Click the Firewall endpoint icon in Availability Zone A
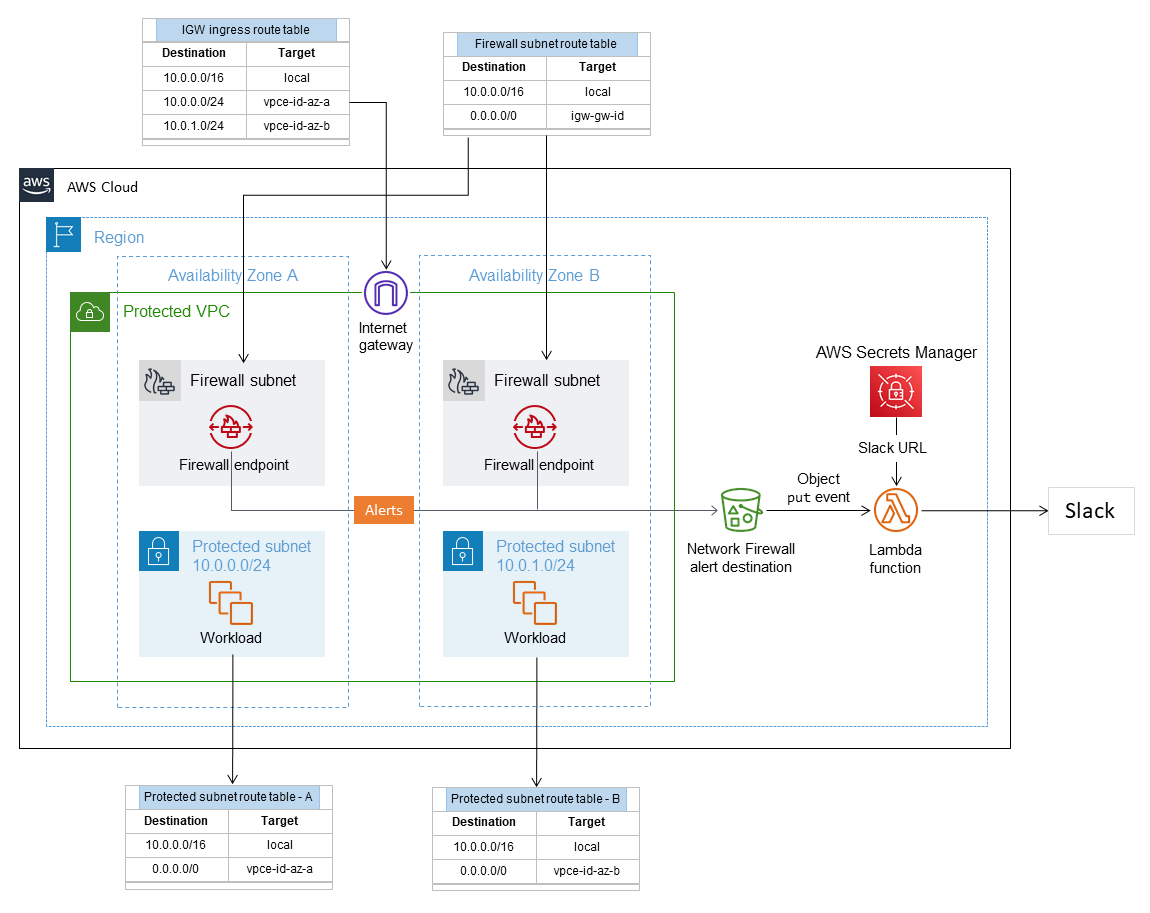The height and width of the screenshot is (913, 1150). pos(231,425)
